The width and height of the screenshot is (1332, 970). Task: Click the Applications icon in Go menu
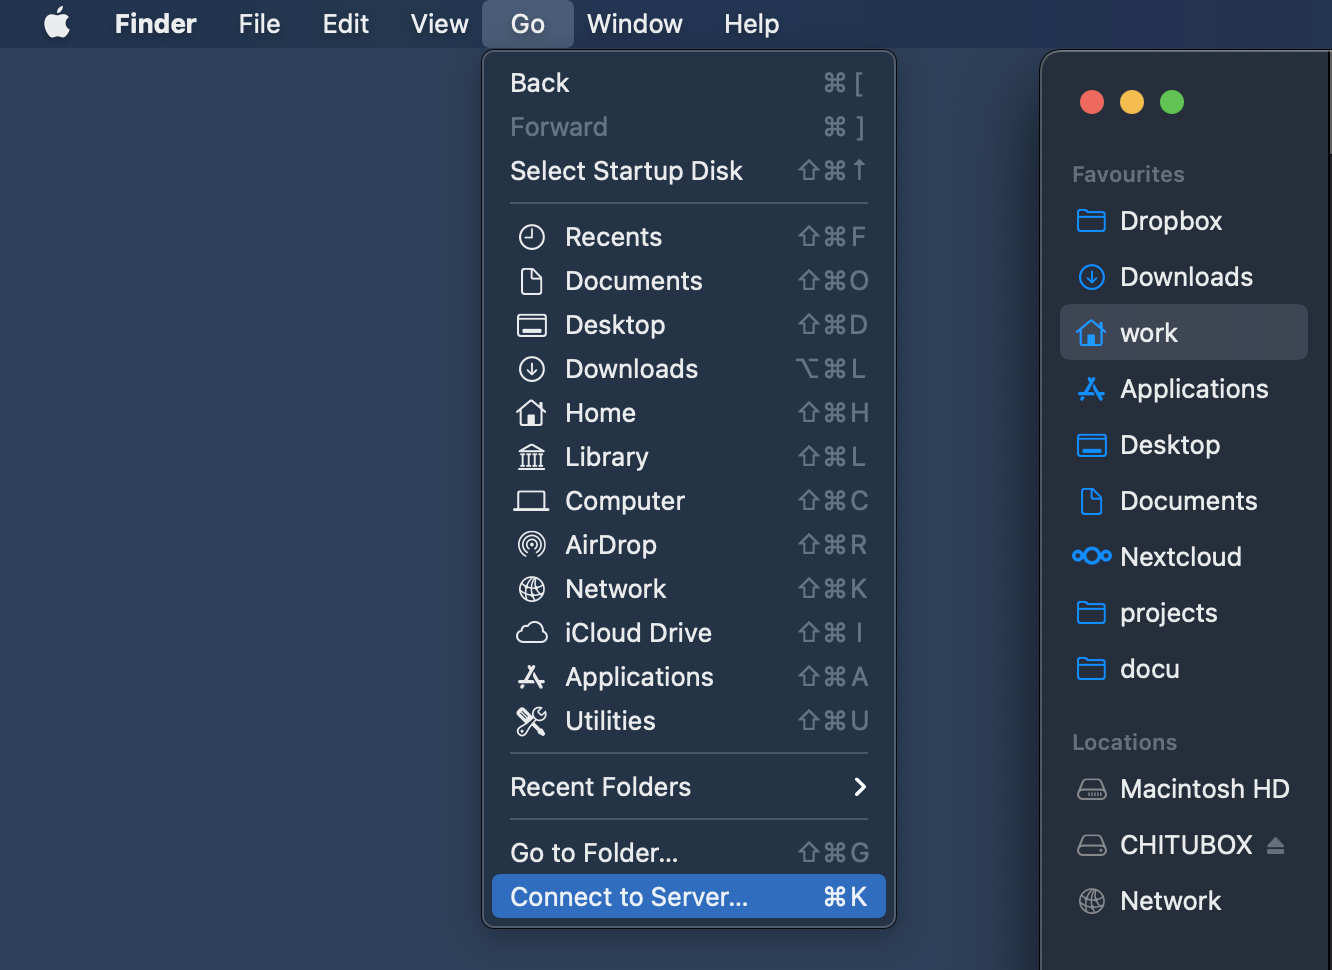(x=532, y=677)
